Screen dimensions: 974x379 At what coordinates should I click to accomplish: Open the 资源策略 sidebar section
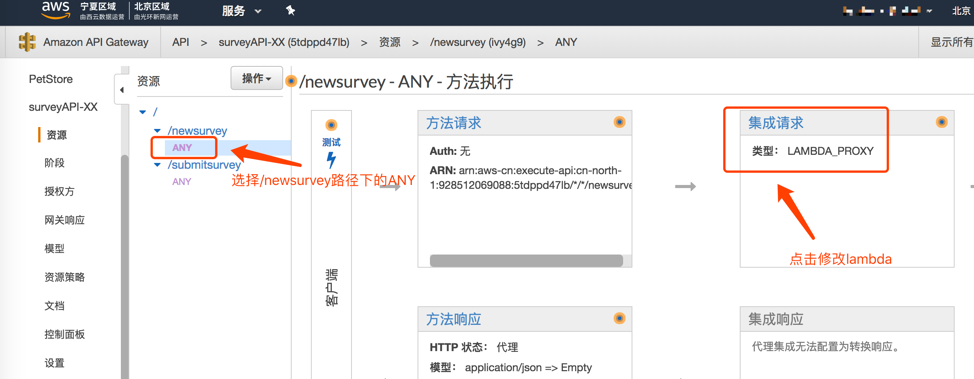click(x=65, y=277)
